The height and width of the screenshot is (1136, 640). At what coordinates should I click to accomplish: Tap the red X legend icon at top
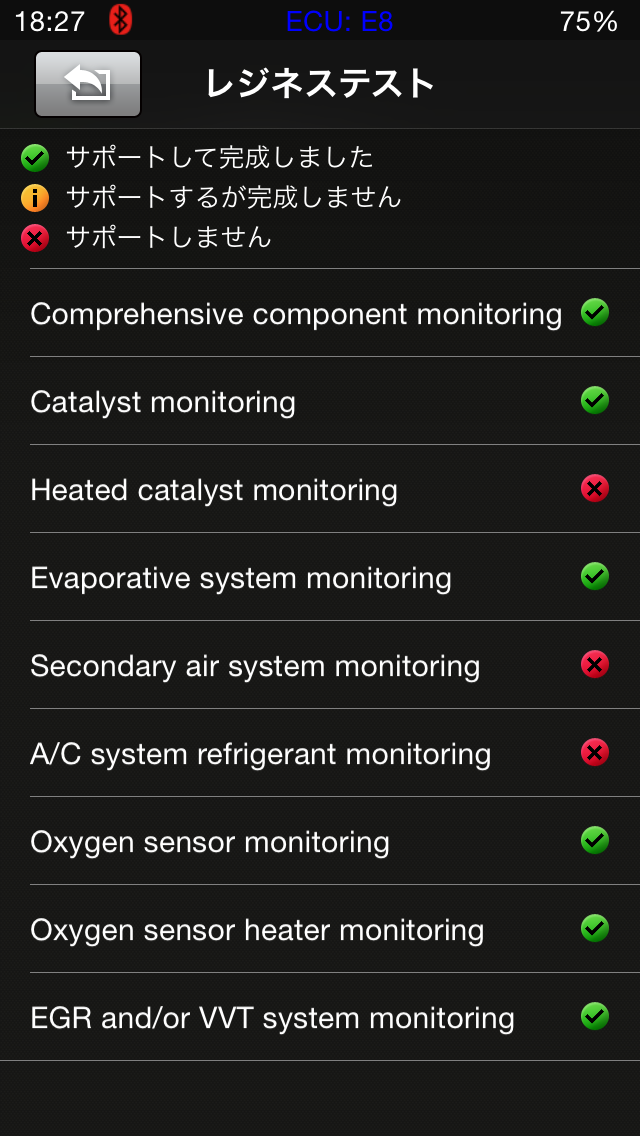(35, 238)
